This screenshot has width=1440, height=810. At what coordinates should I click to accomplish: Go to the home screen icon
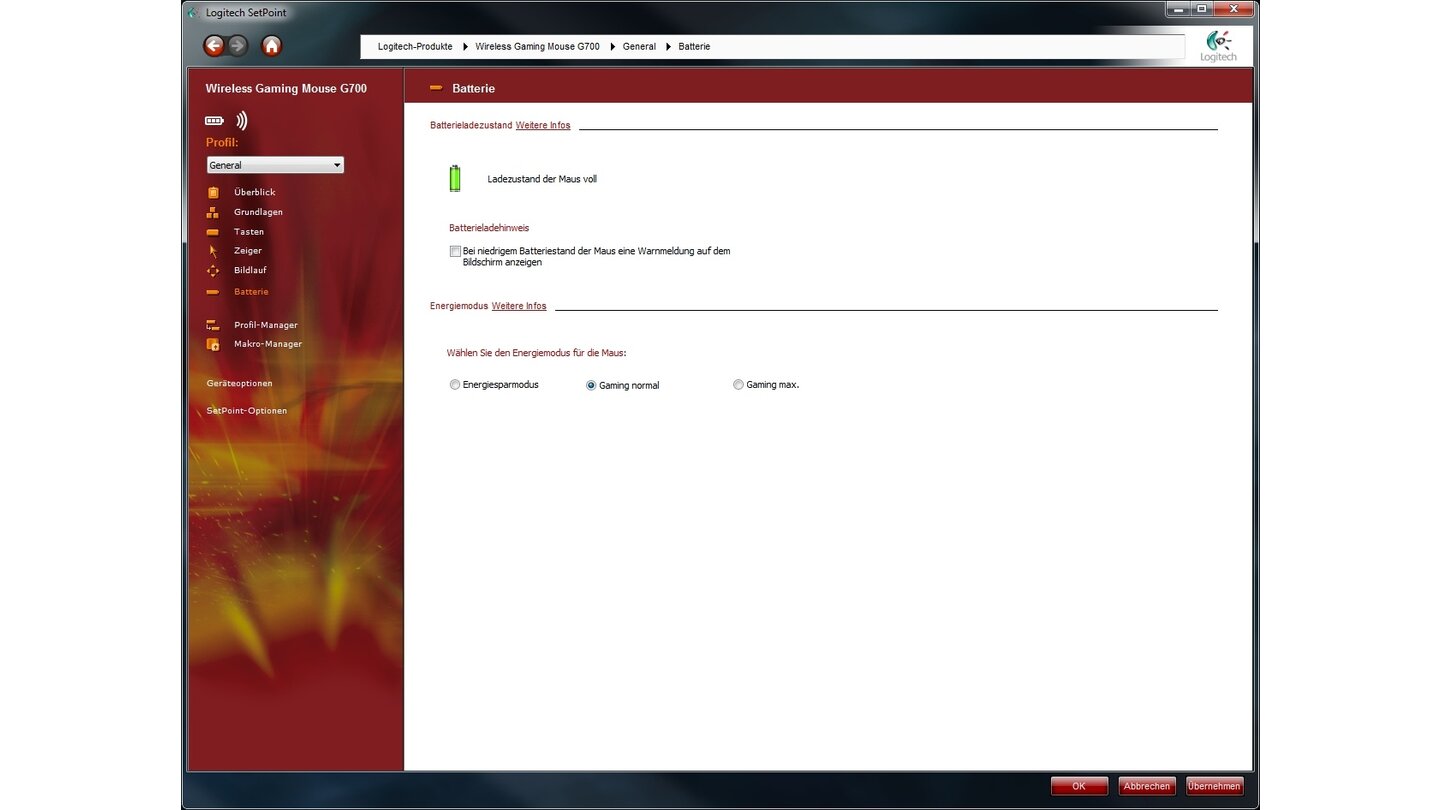tap(271, 46)
